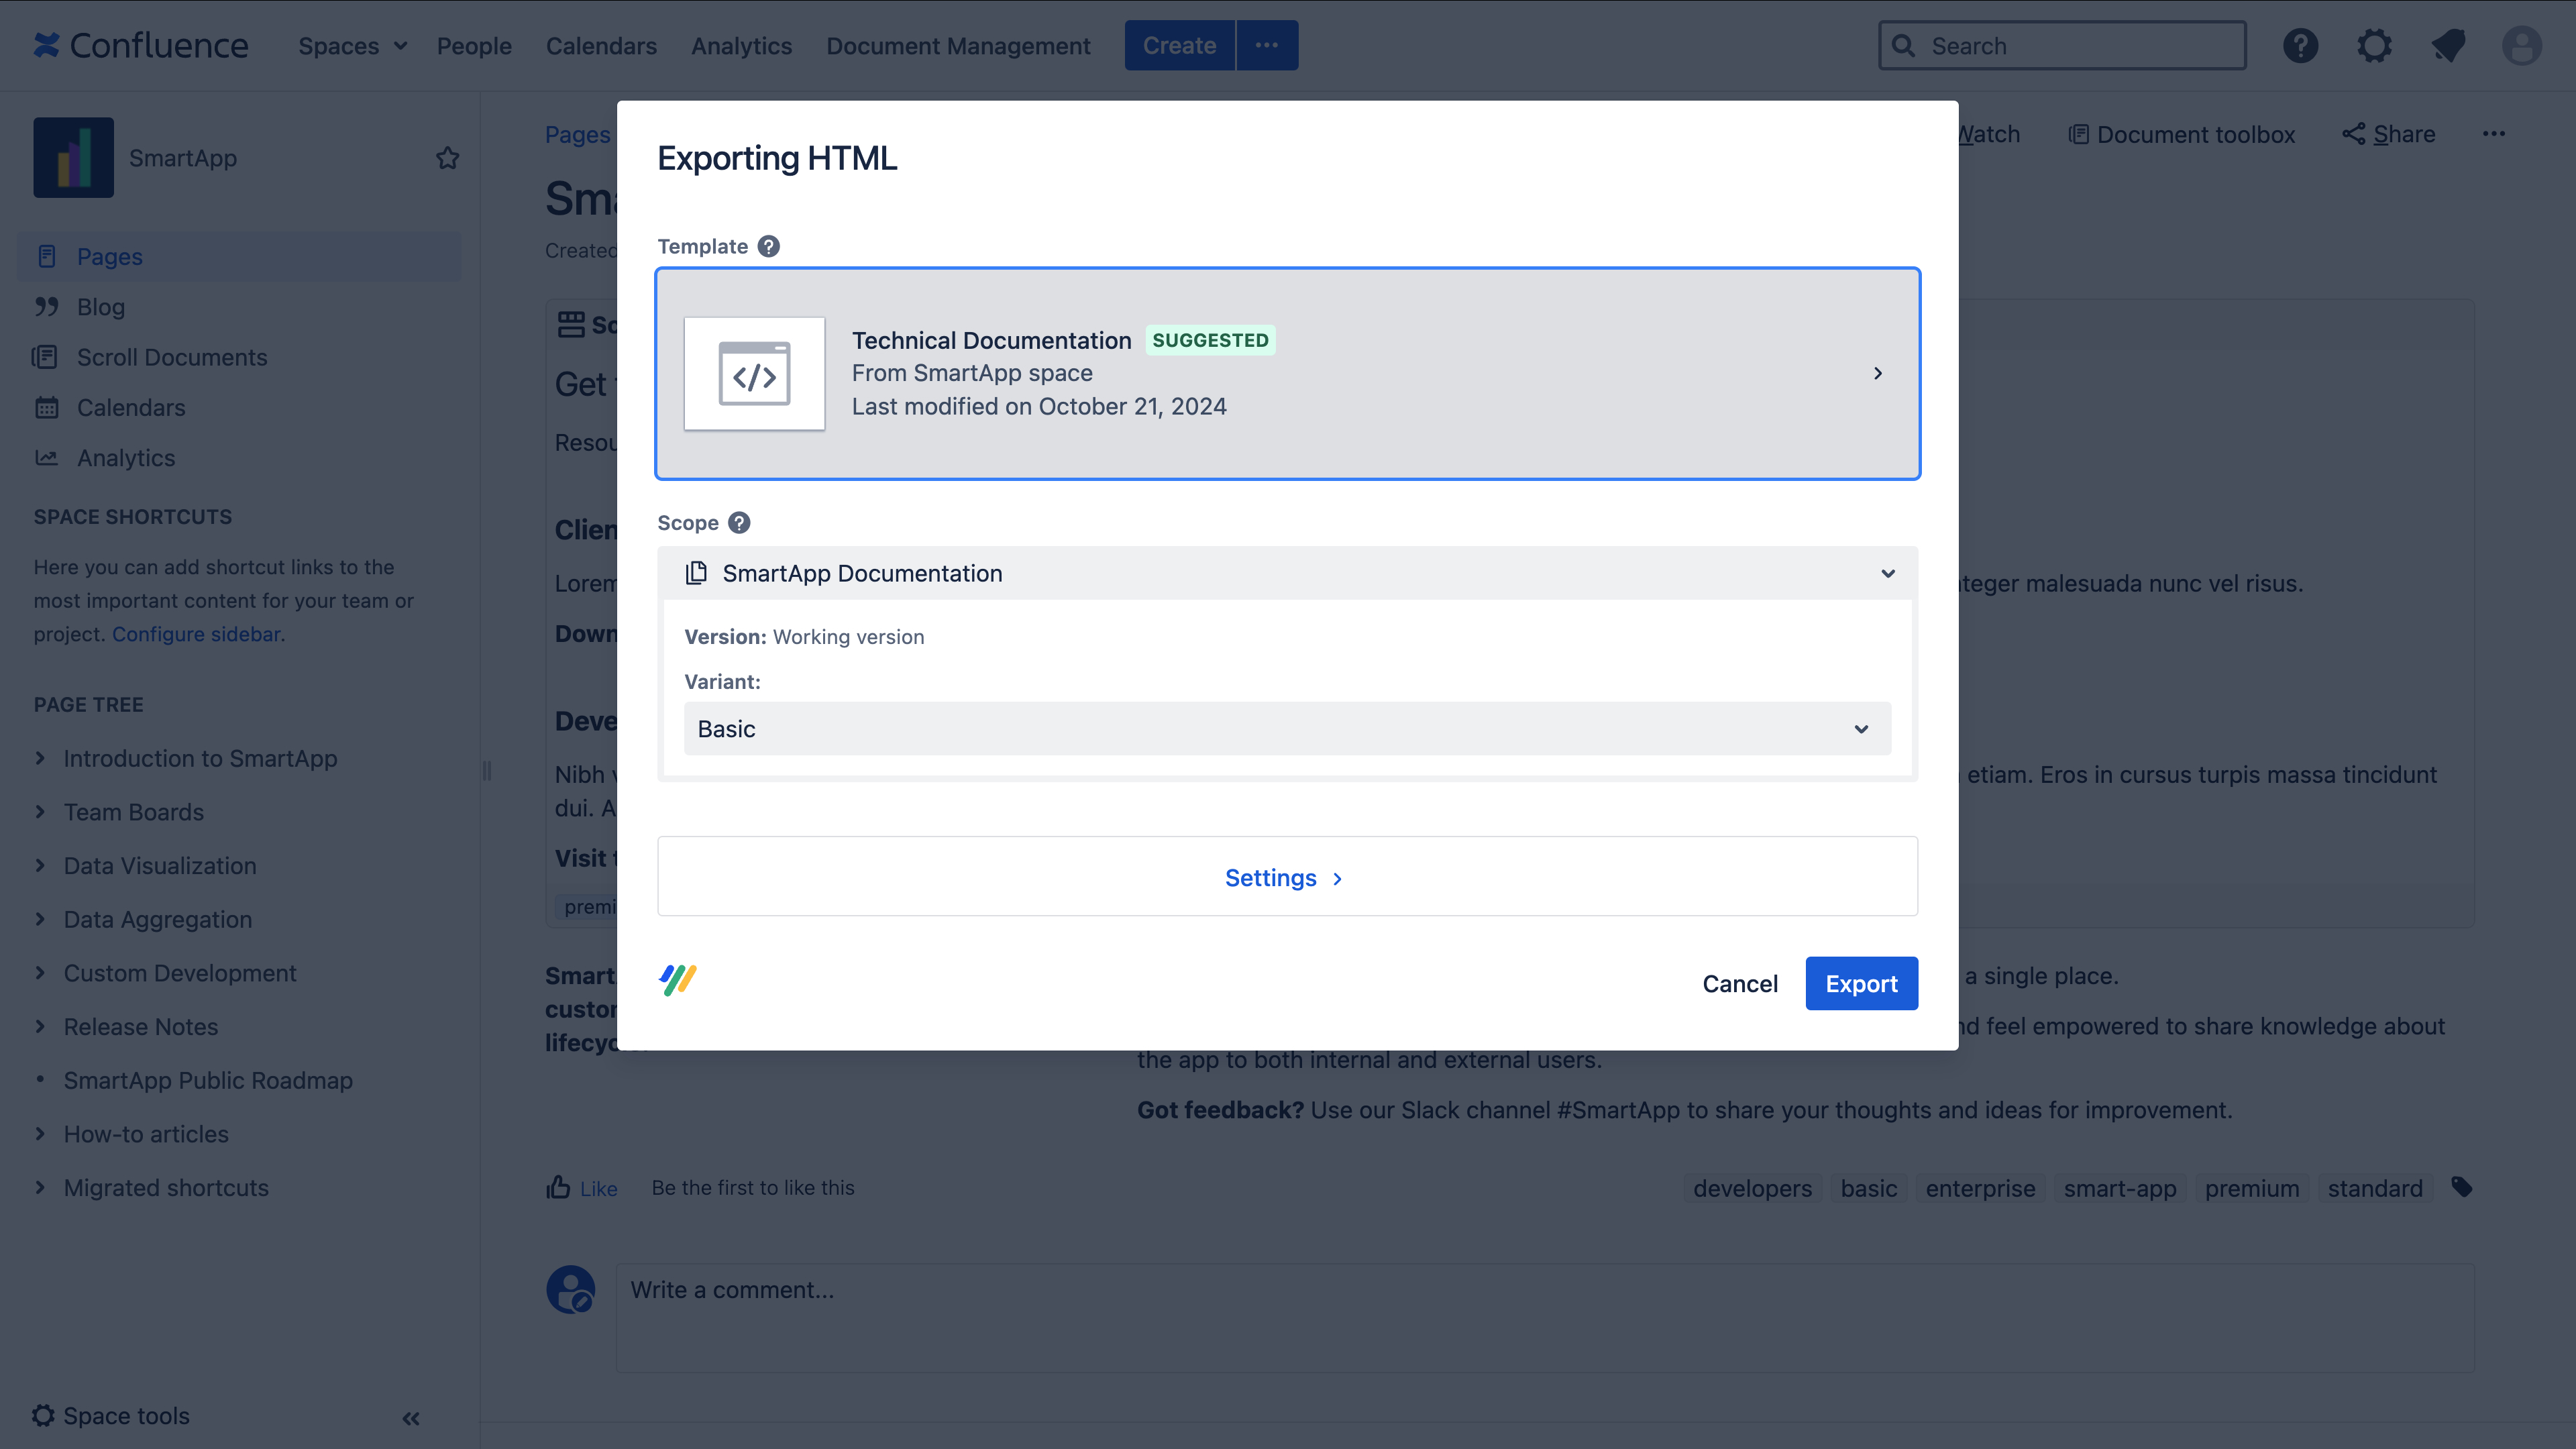Open the notifications icon in the header
This screenshot has height=1449, width=2576.
tap(2448, 46)
